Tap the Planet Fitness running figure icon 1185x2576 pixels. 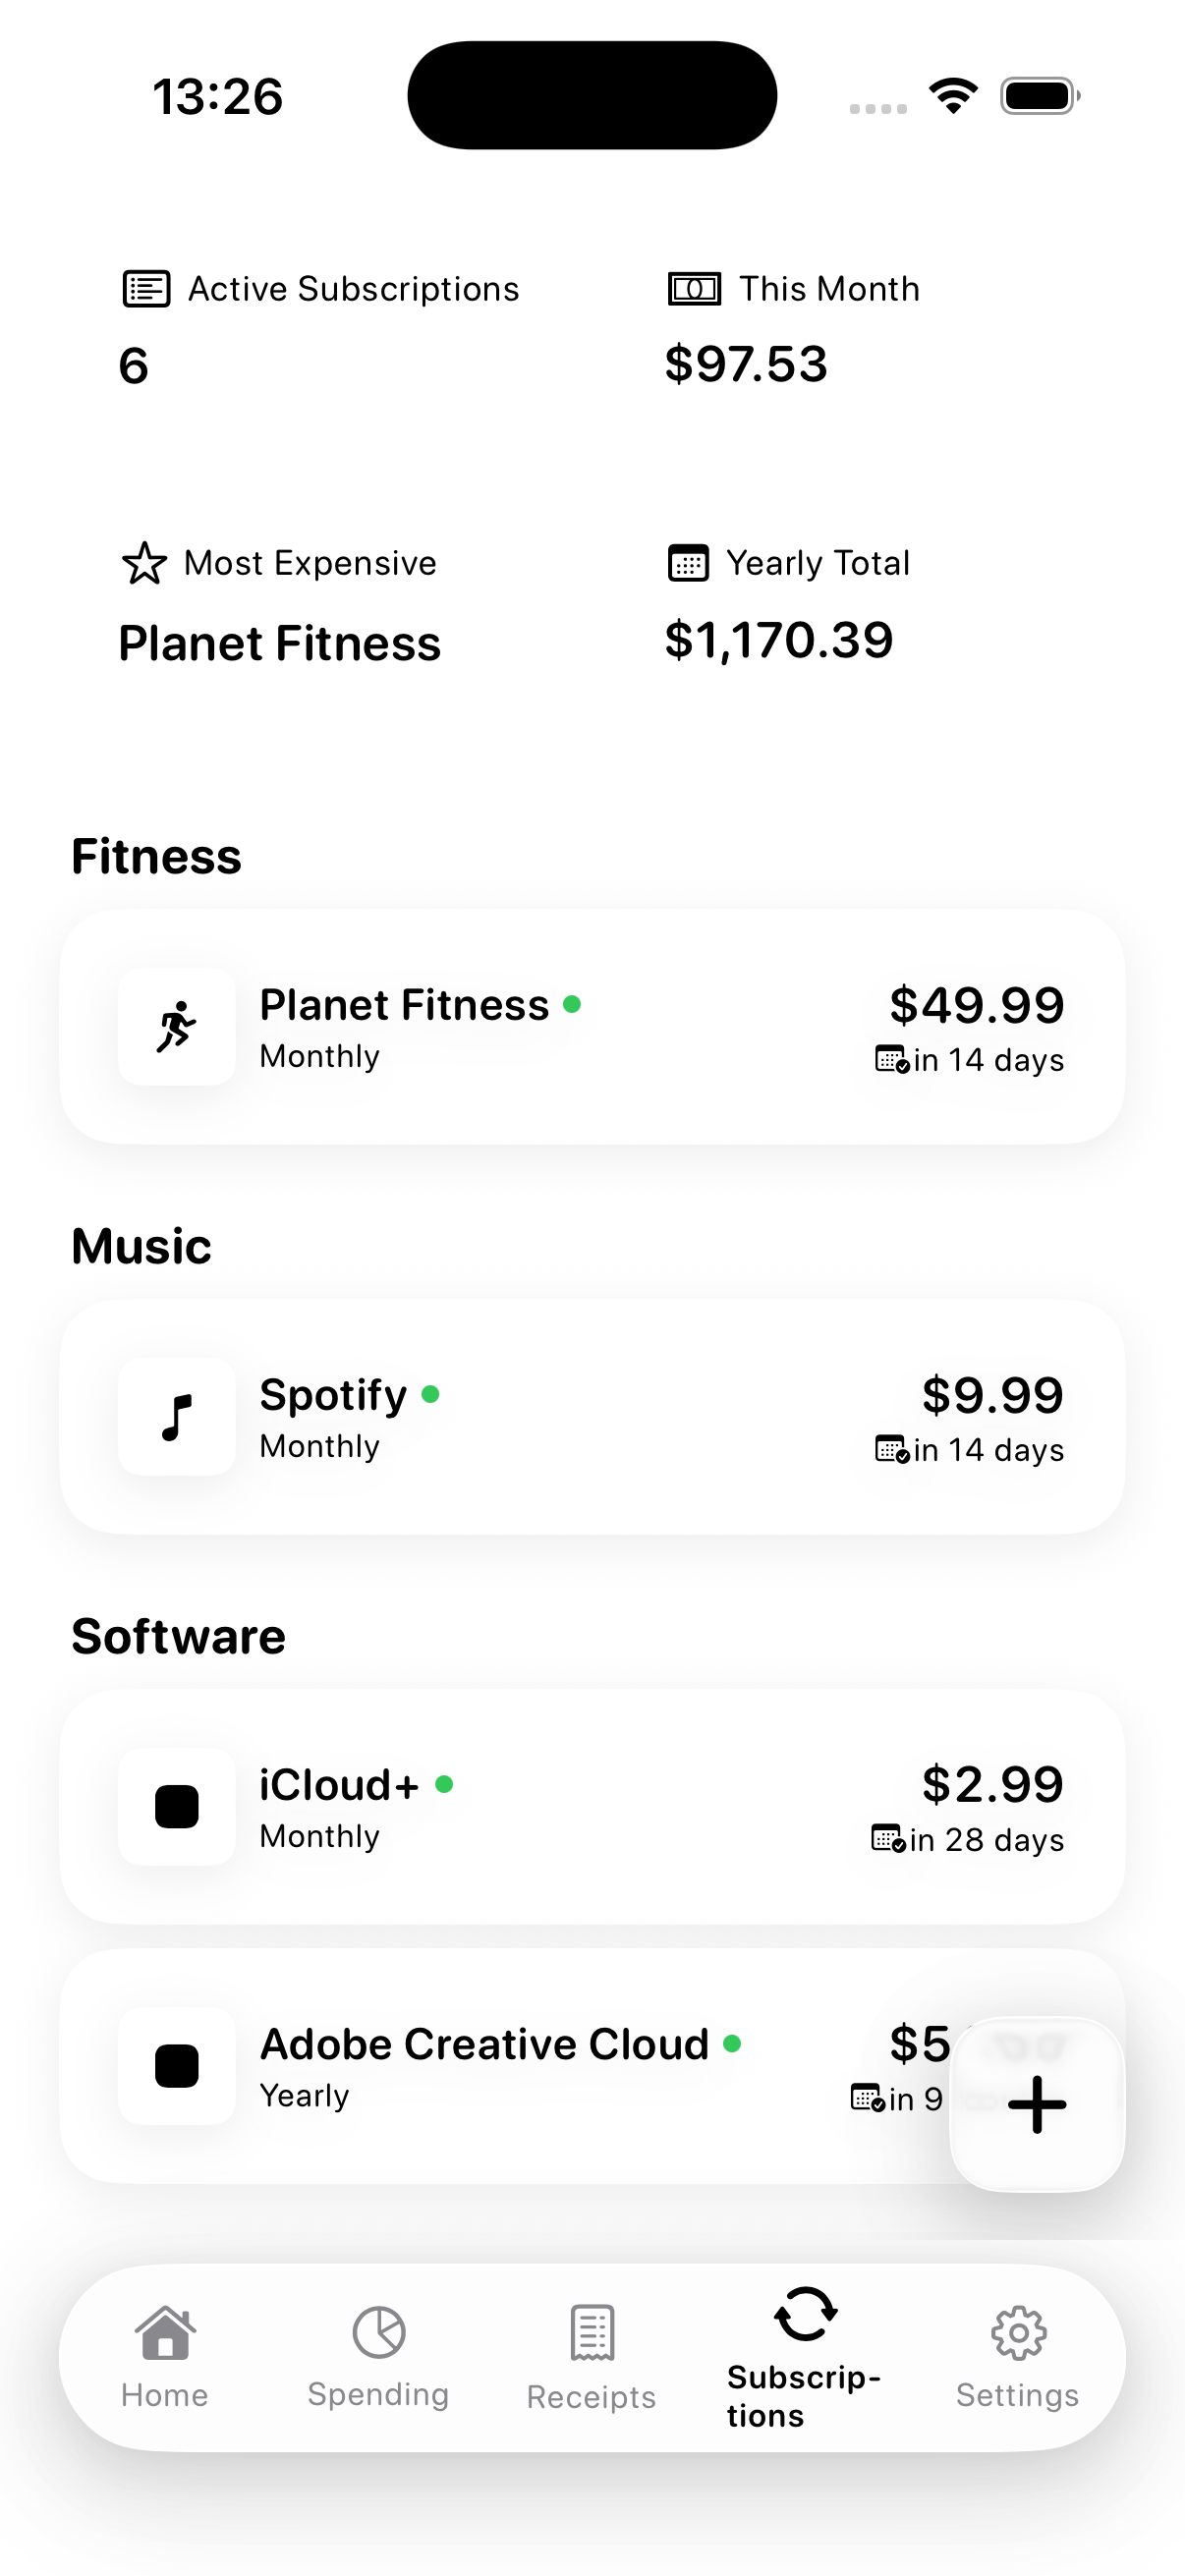tap(177, 1027)
